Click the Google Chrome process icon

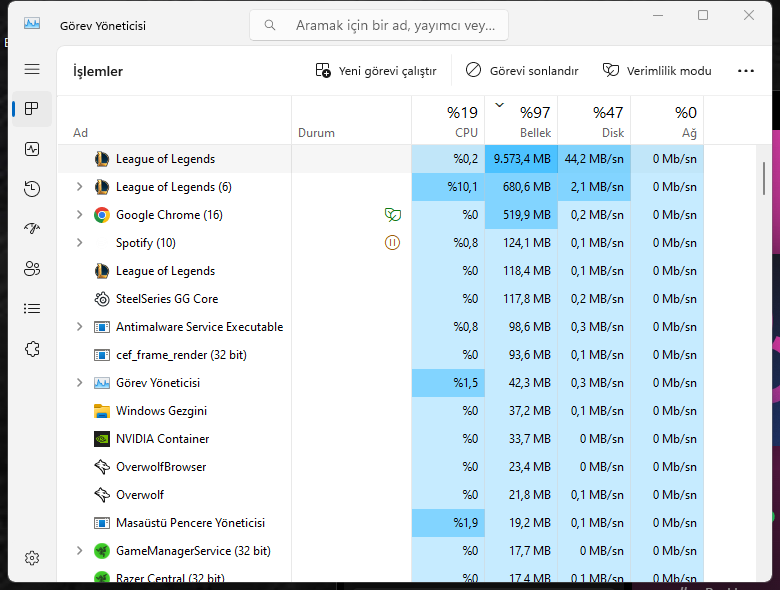[102, 215]
